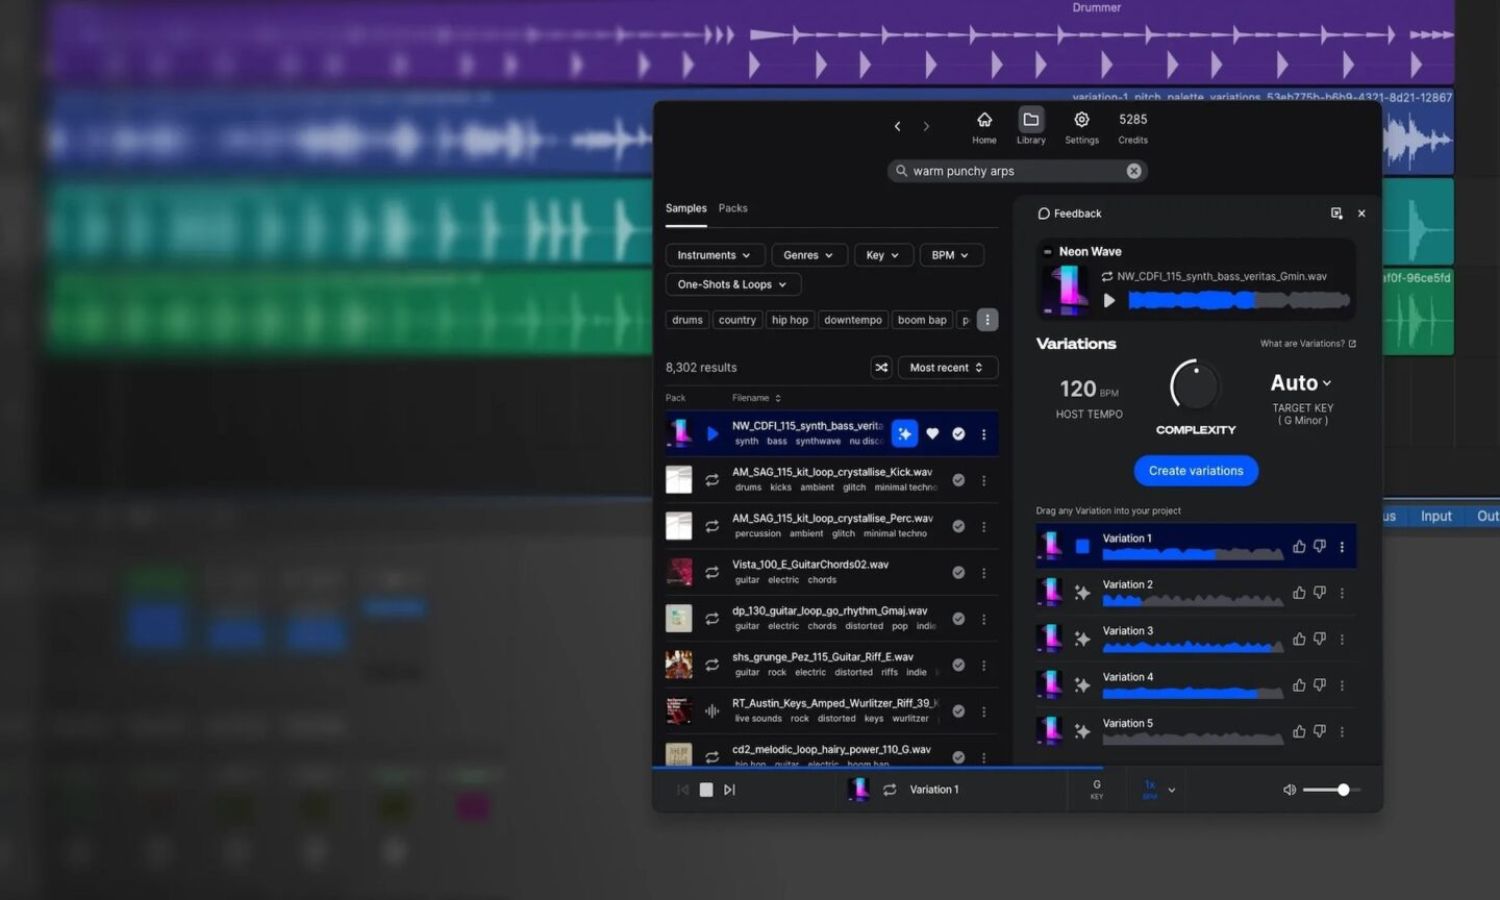Open Settings gear icon

pos(1081,121)
